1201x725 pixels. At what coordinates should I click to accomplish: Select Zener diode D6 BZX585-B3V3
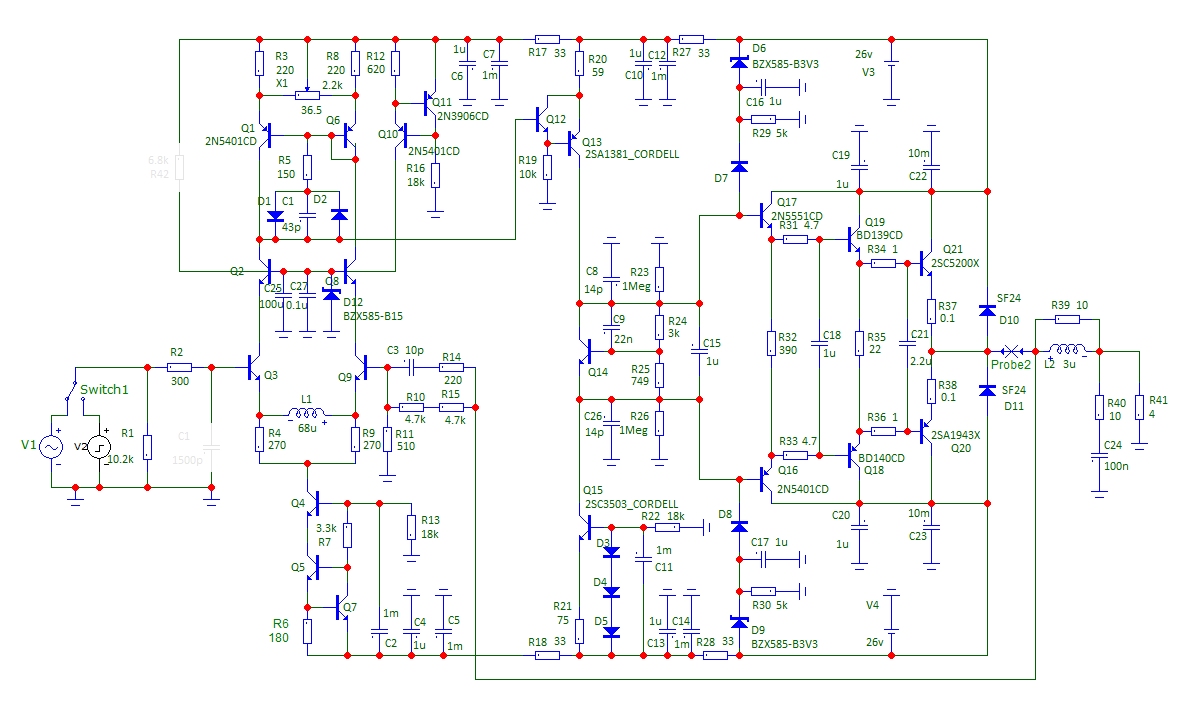tap(739, 64)
